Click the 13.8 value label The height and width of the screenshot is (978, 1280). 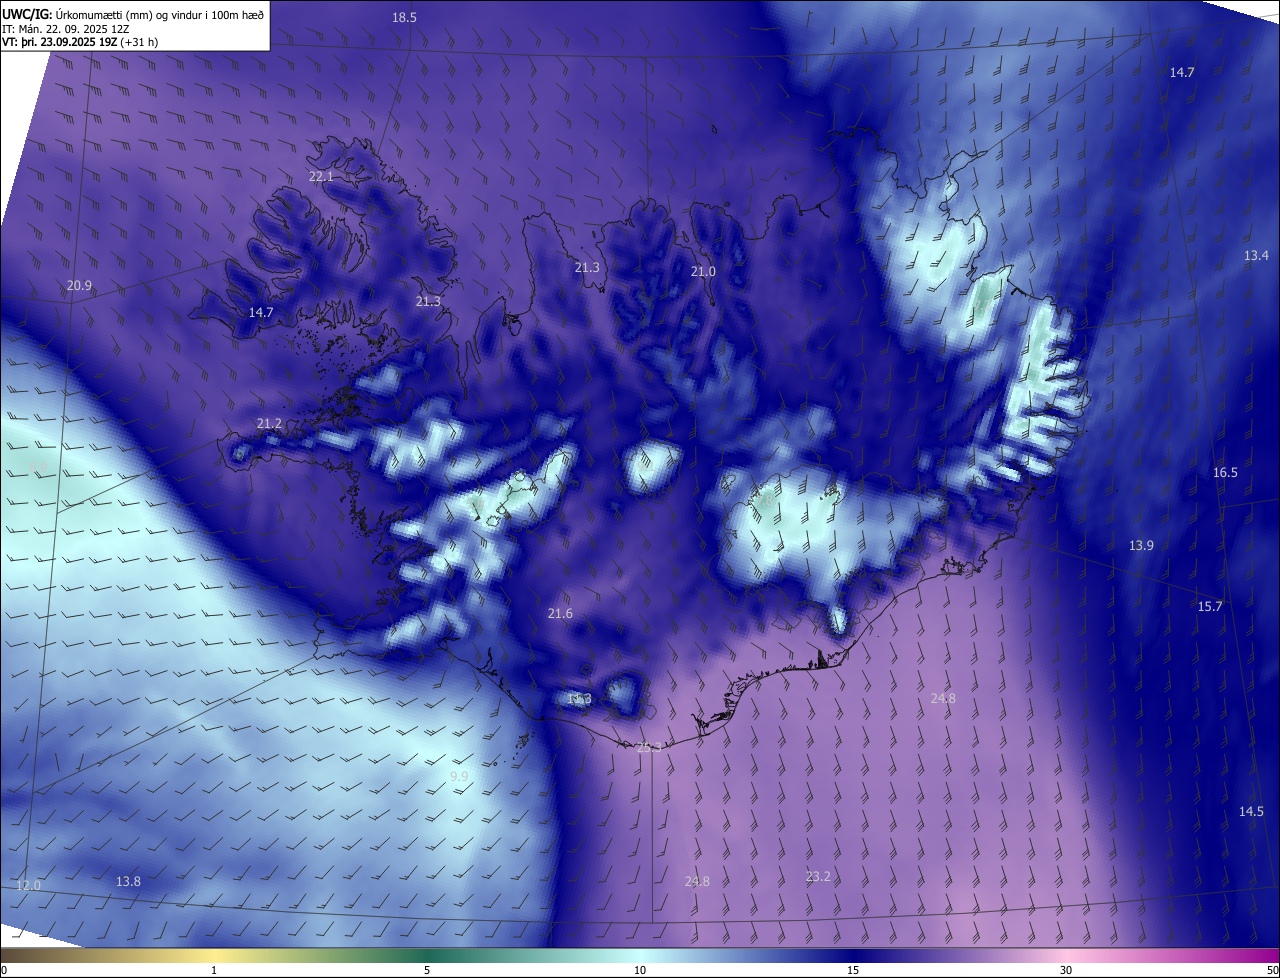pyautogui.click(x=128, y=882)
